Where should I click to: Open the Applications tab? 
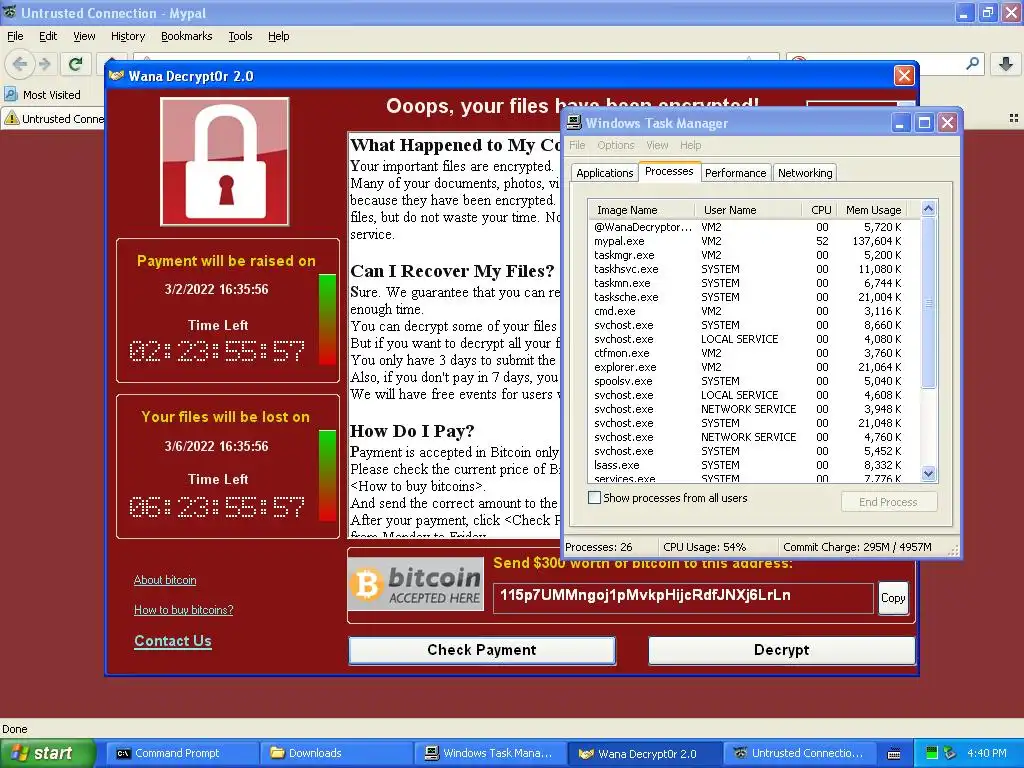[604, 172]
